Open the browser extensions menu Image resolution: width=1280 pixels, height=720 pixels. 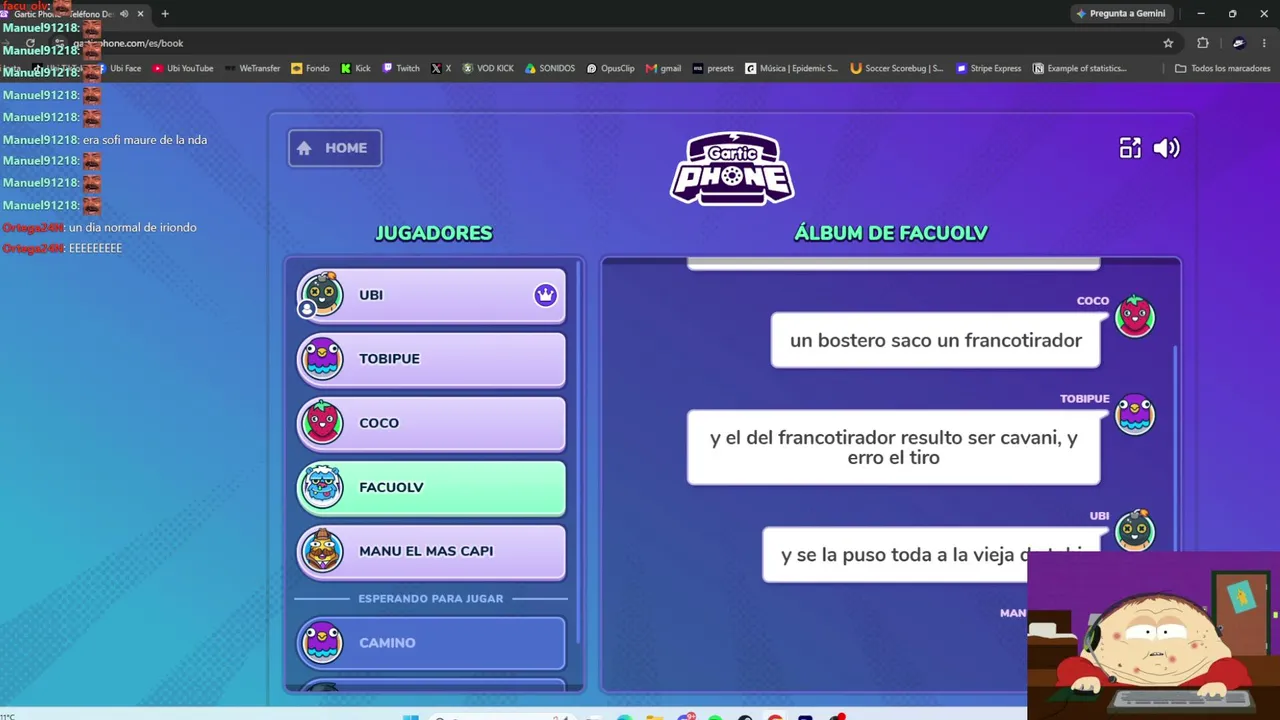click(x=1203, y=43)
